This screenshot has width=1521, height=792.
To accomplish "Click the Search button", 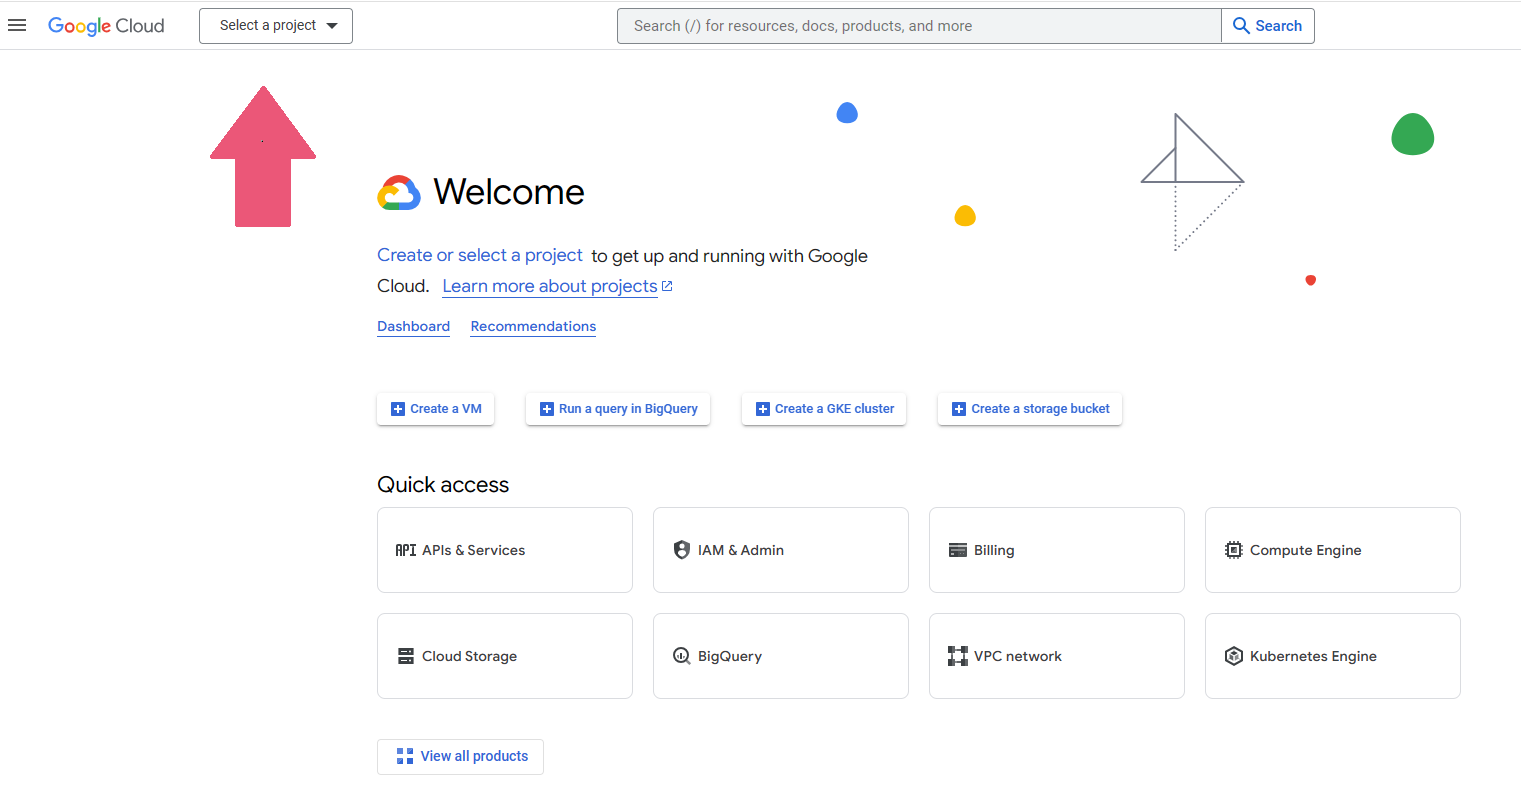I will [x=1268, y=26].
